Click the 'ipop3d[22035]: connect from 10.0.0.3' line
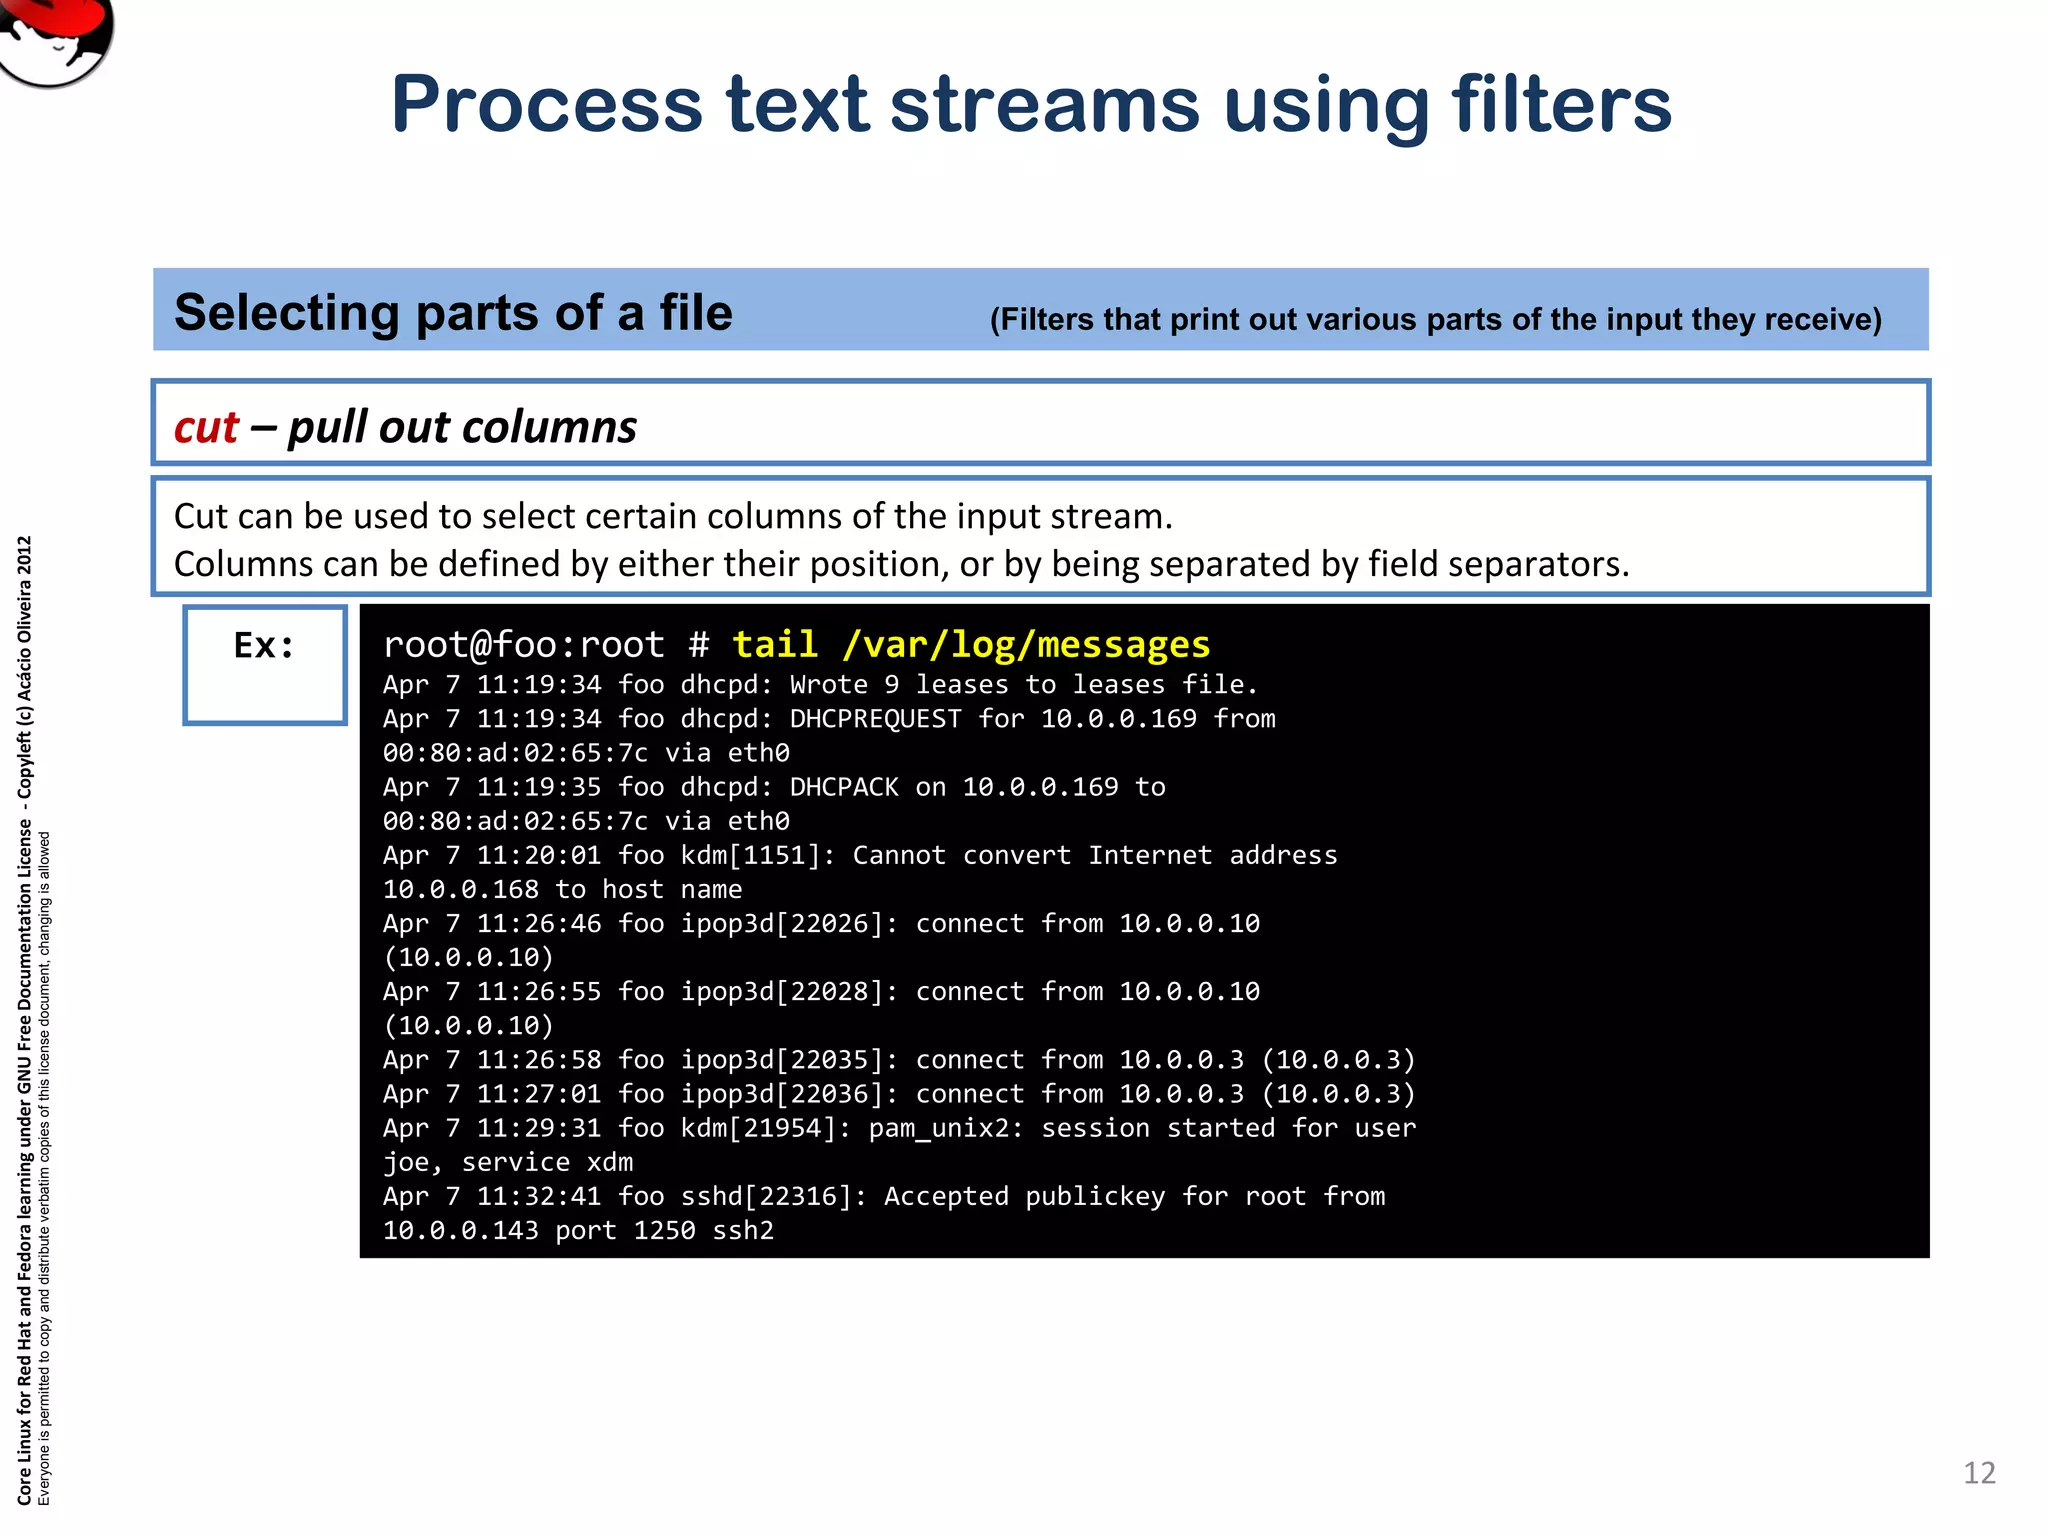Image resolution: width=2048 pixels, height=1536 pixels. (899, 1059)
